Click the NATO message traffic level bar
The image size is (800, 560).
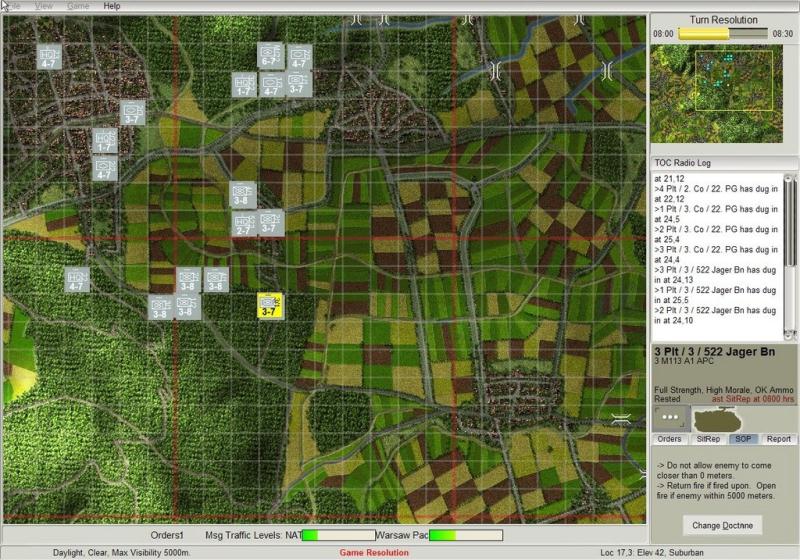[x=338, y=536]
